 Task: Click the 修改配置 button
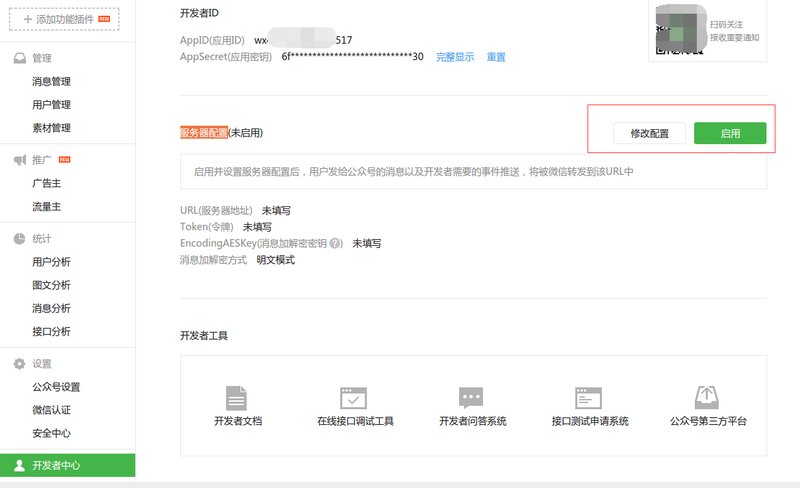(x=649, y=134)
